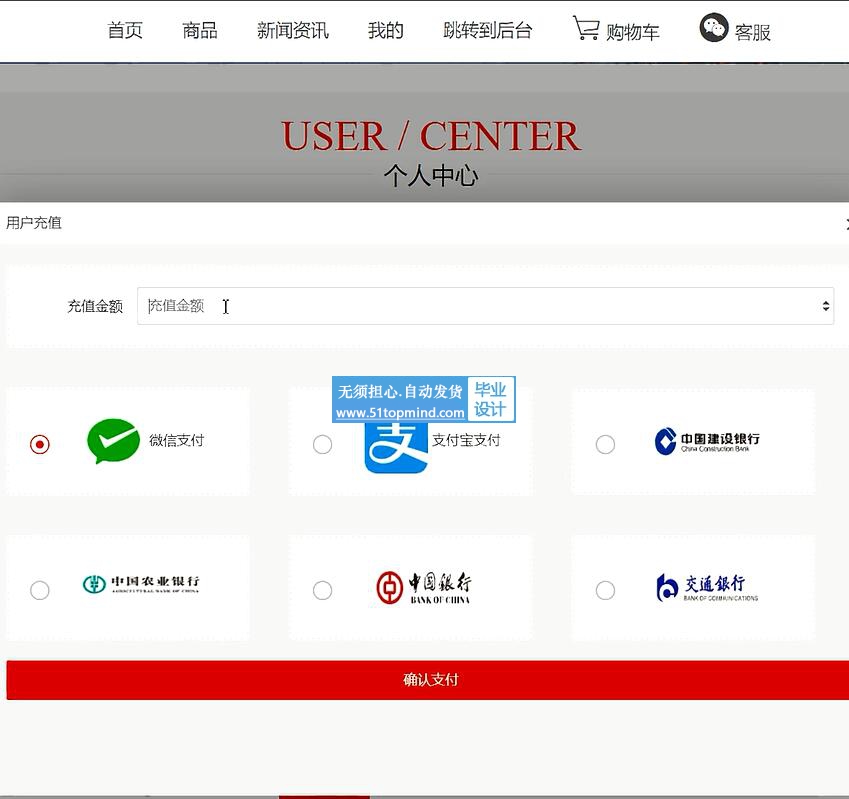The height and width of the screenshot is (799, 849).
Task: Choose the 中国建设银行 radio button
Action: (x=605, y=444)
